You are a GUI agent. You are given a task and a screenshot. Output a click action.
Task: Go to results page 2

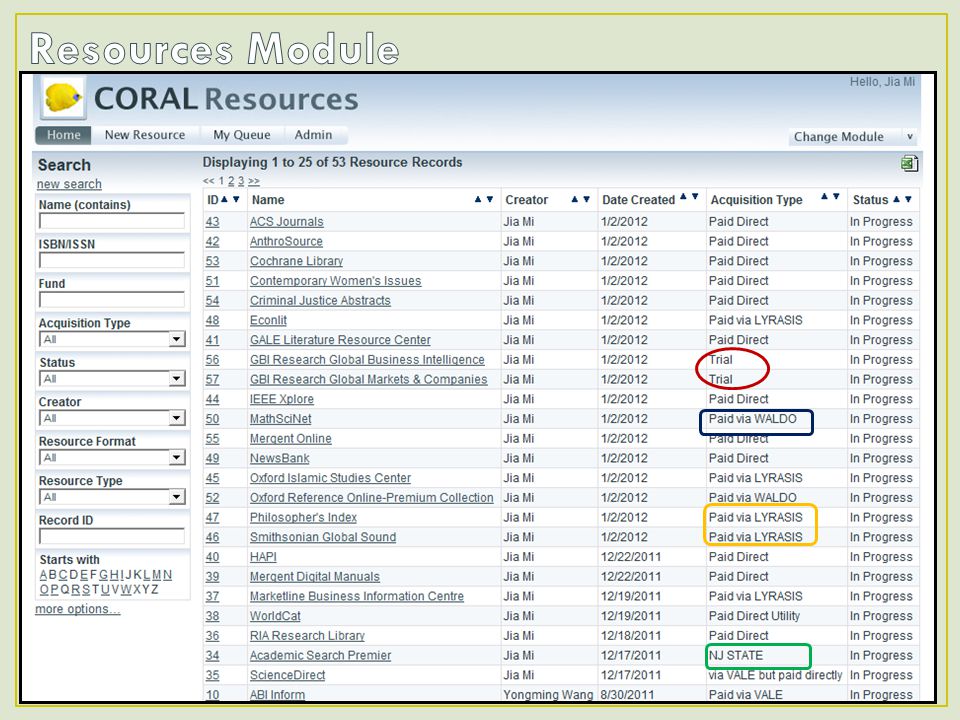[231, 181]
